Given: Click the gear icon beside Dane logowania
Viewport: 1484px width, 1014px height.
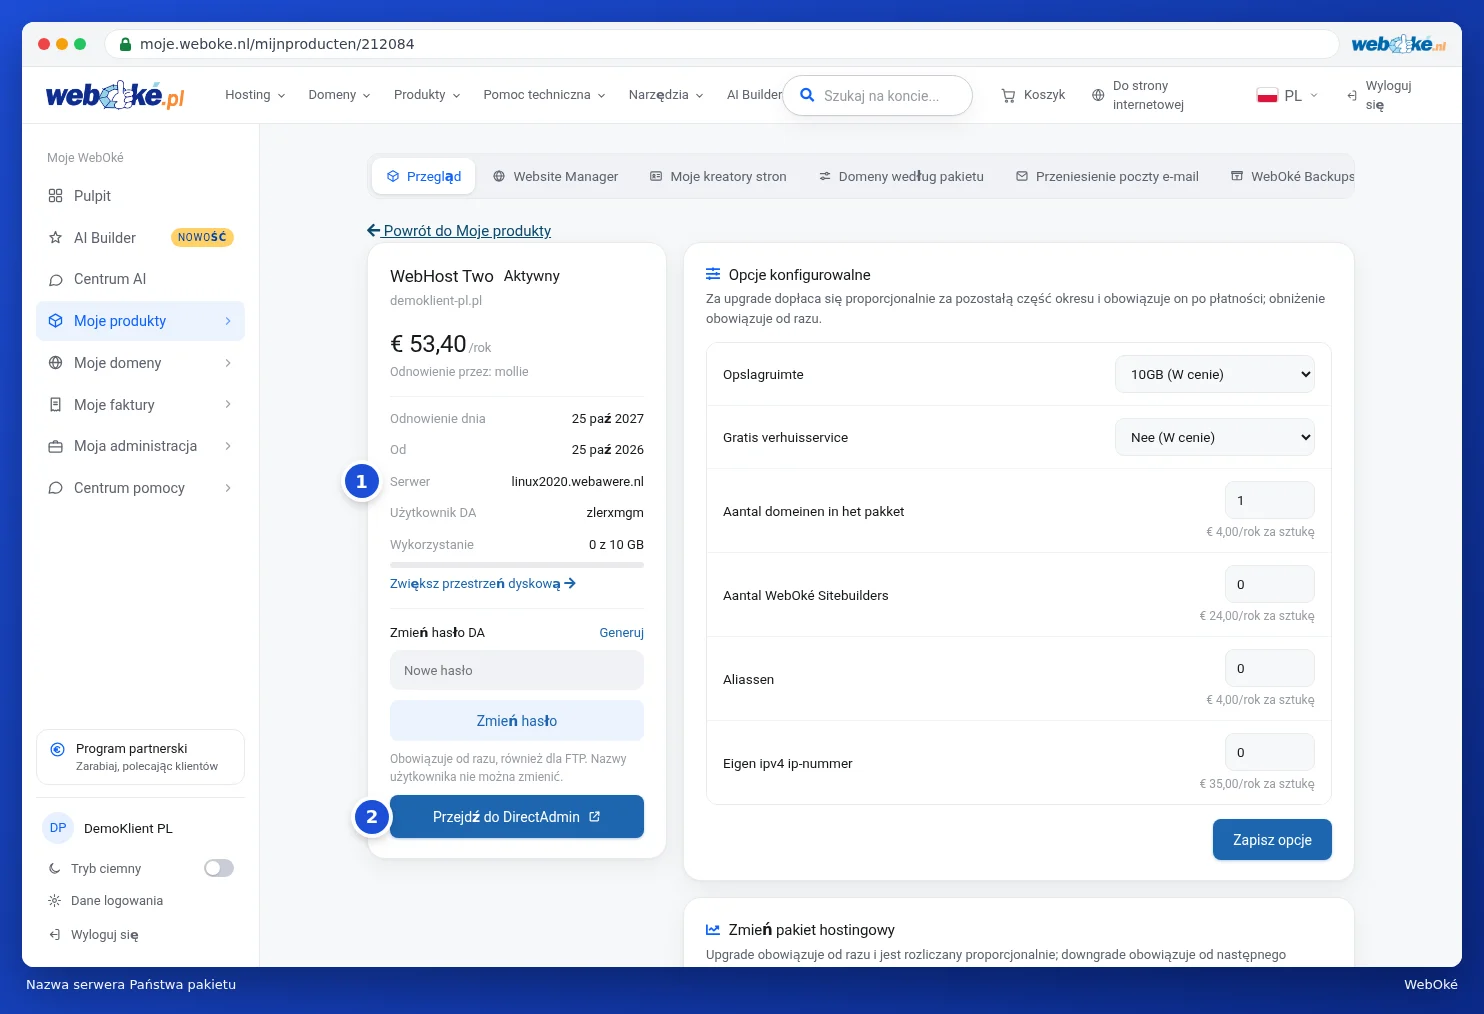Looking at the screenshot, I should tap(54, 901).
